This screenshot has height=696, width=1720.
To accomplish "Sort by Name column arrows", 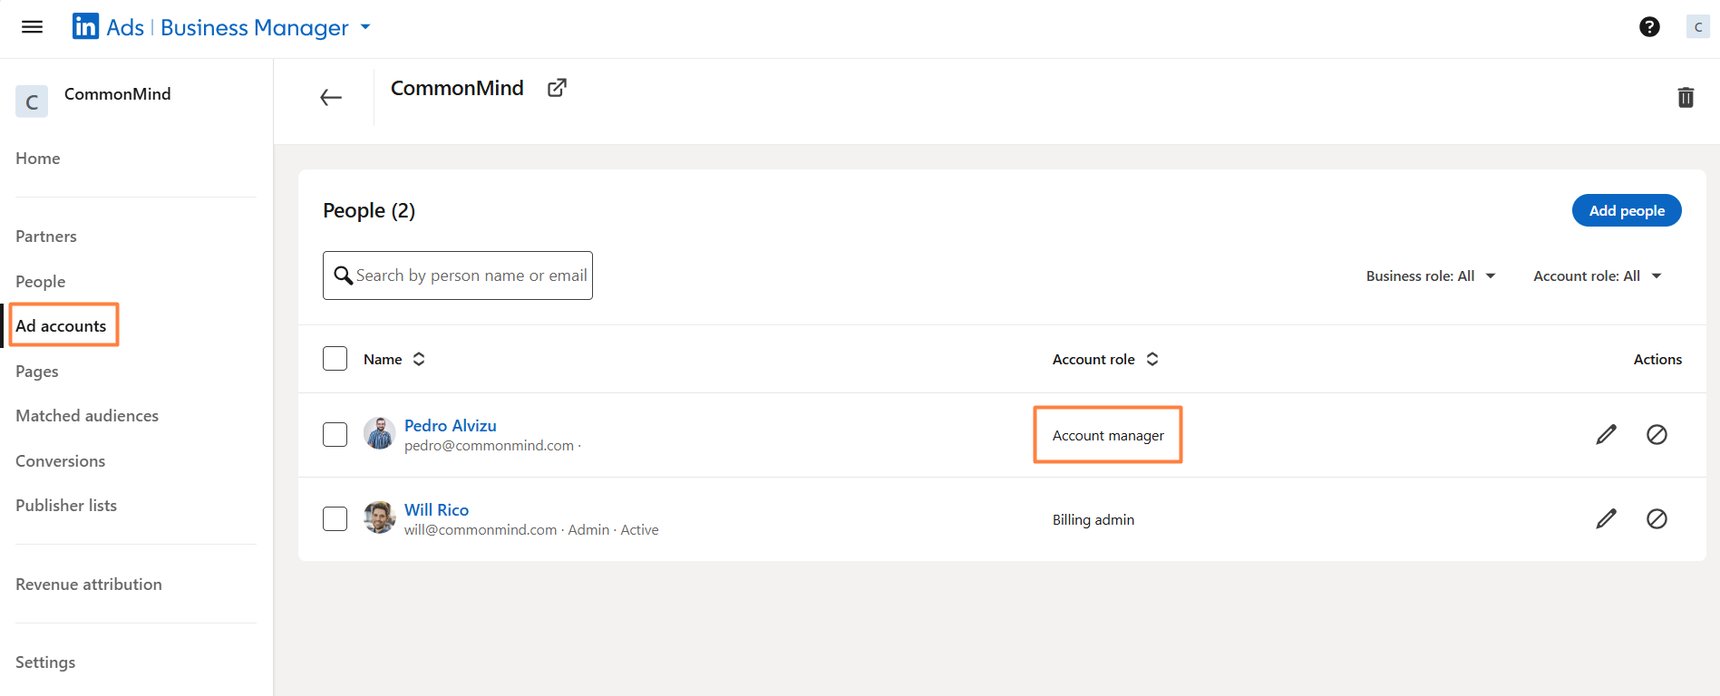I will [x=419, y=359].
